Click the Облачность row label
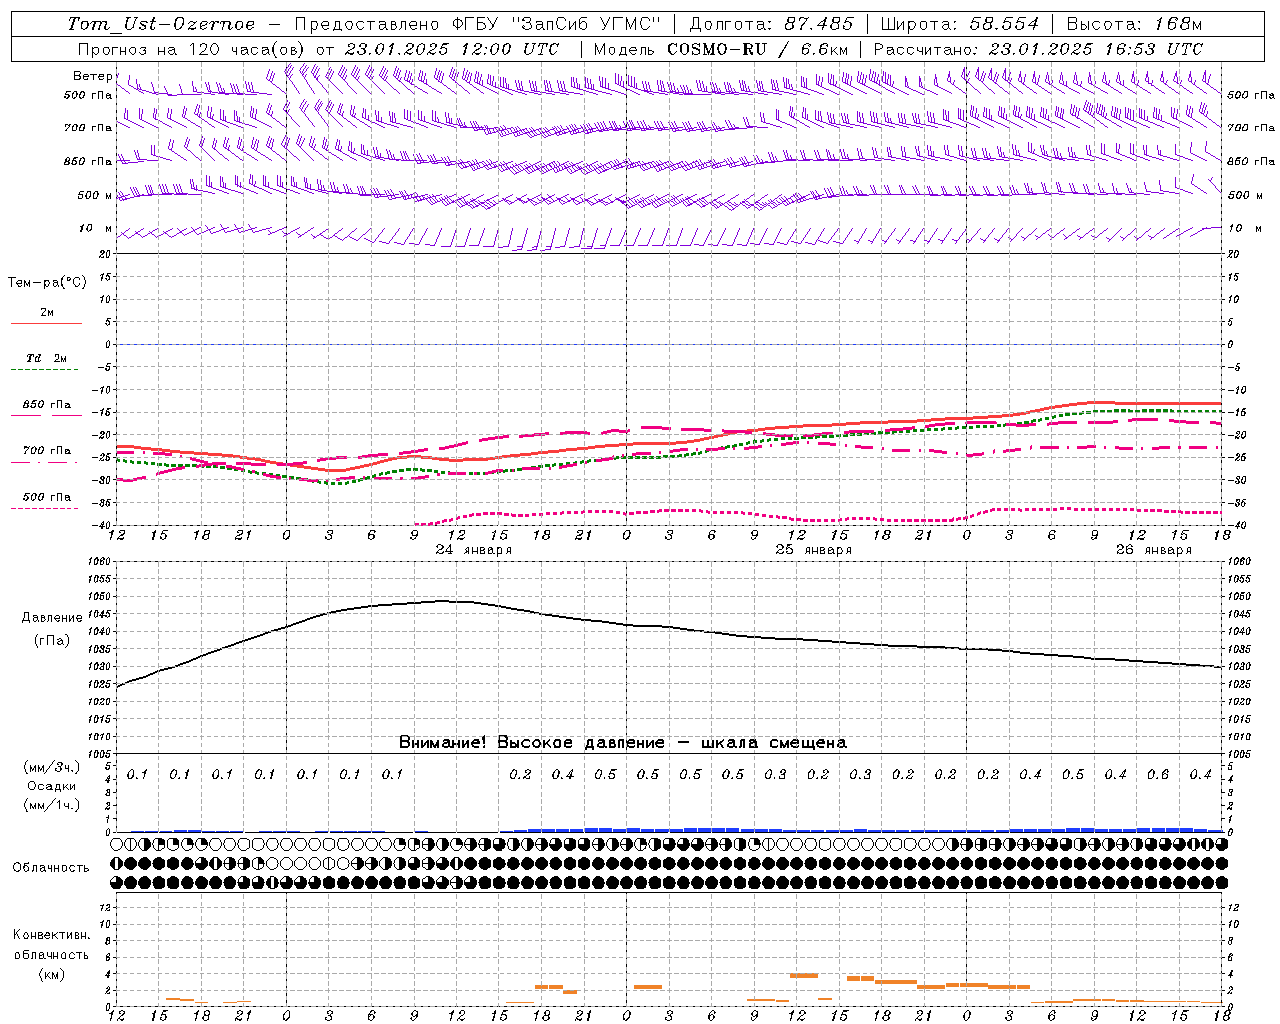Image resolution: width=1280 pixels, height=1024 pixels. tap(51, 868)
